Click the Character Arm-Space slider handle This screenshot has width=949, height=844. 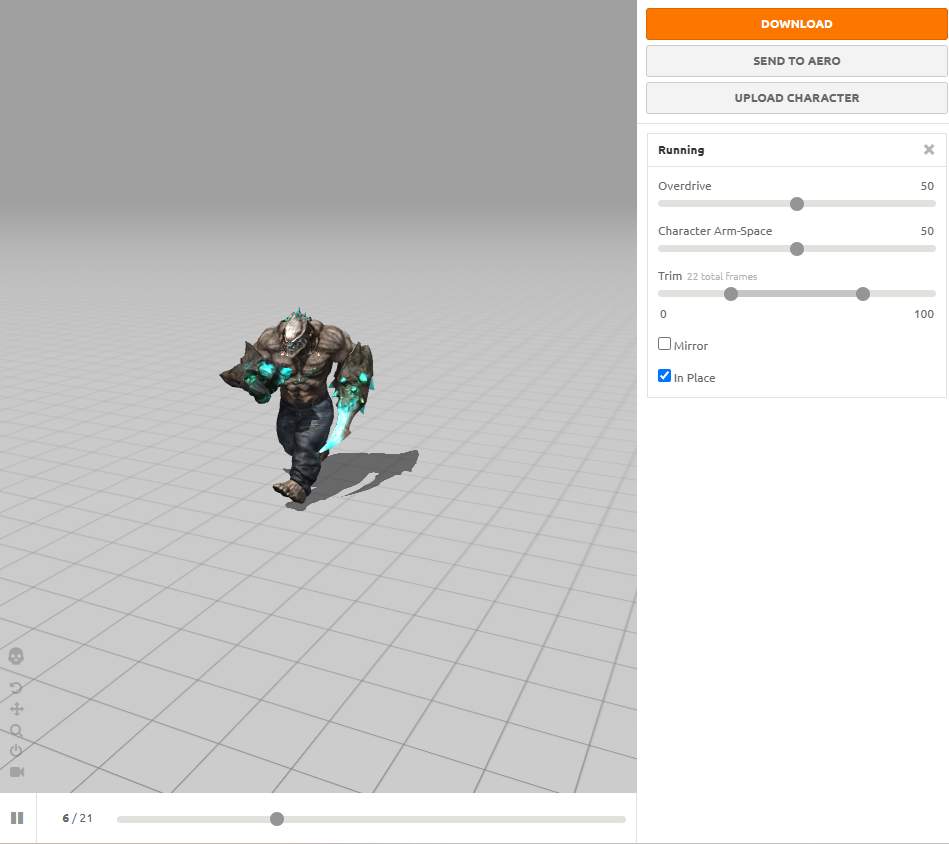pyautogui.click(x=797, y=249)
